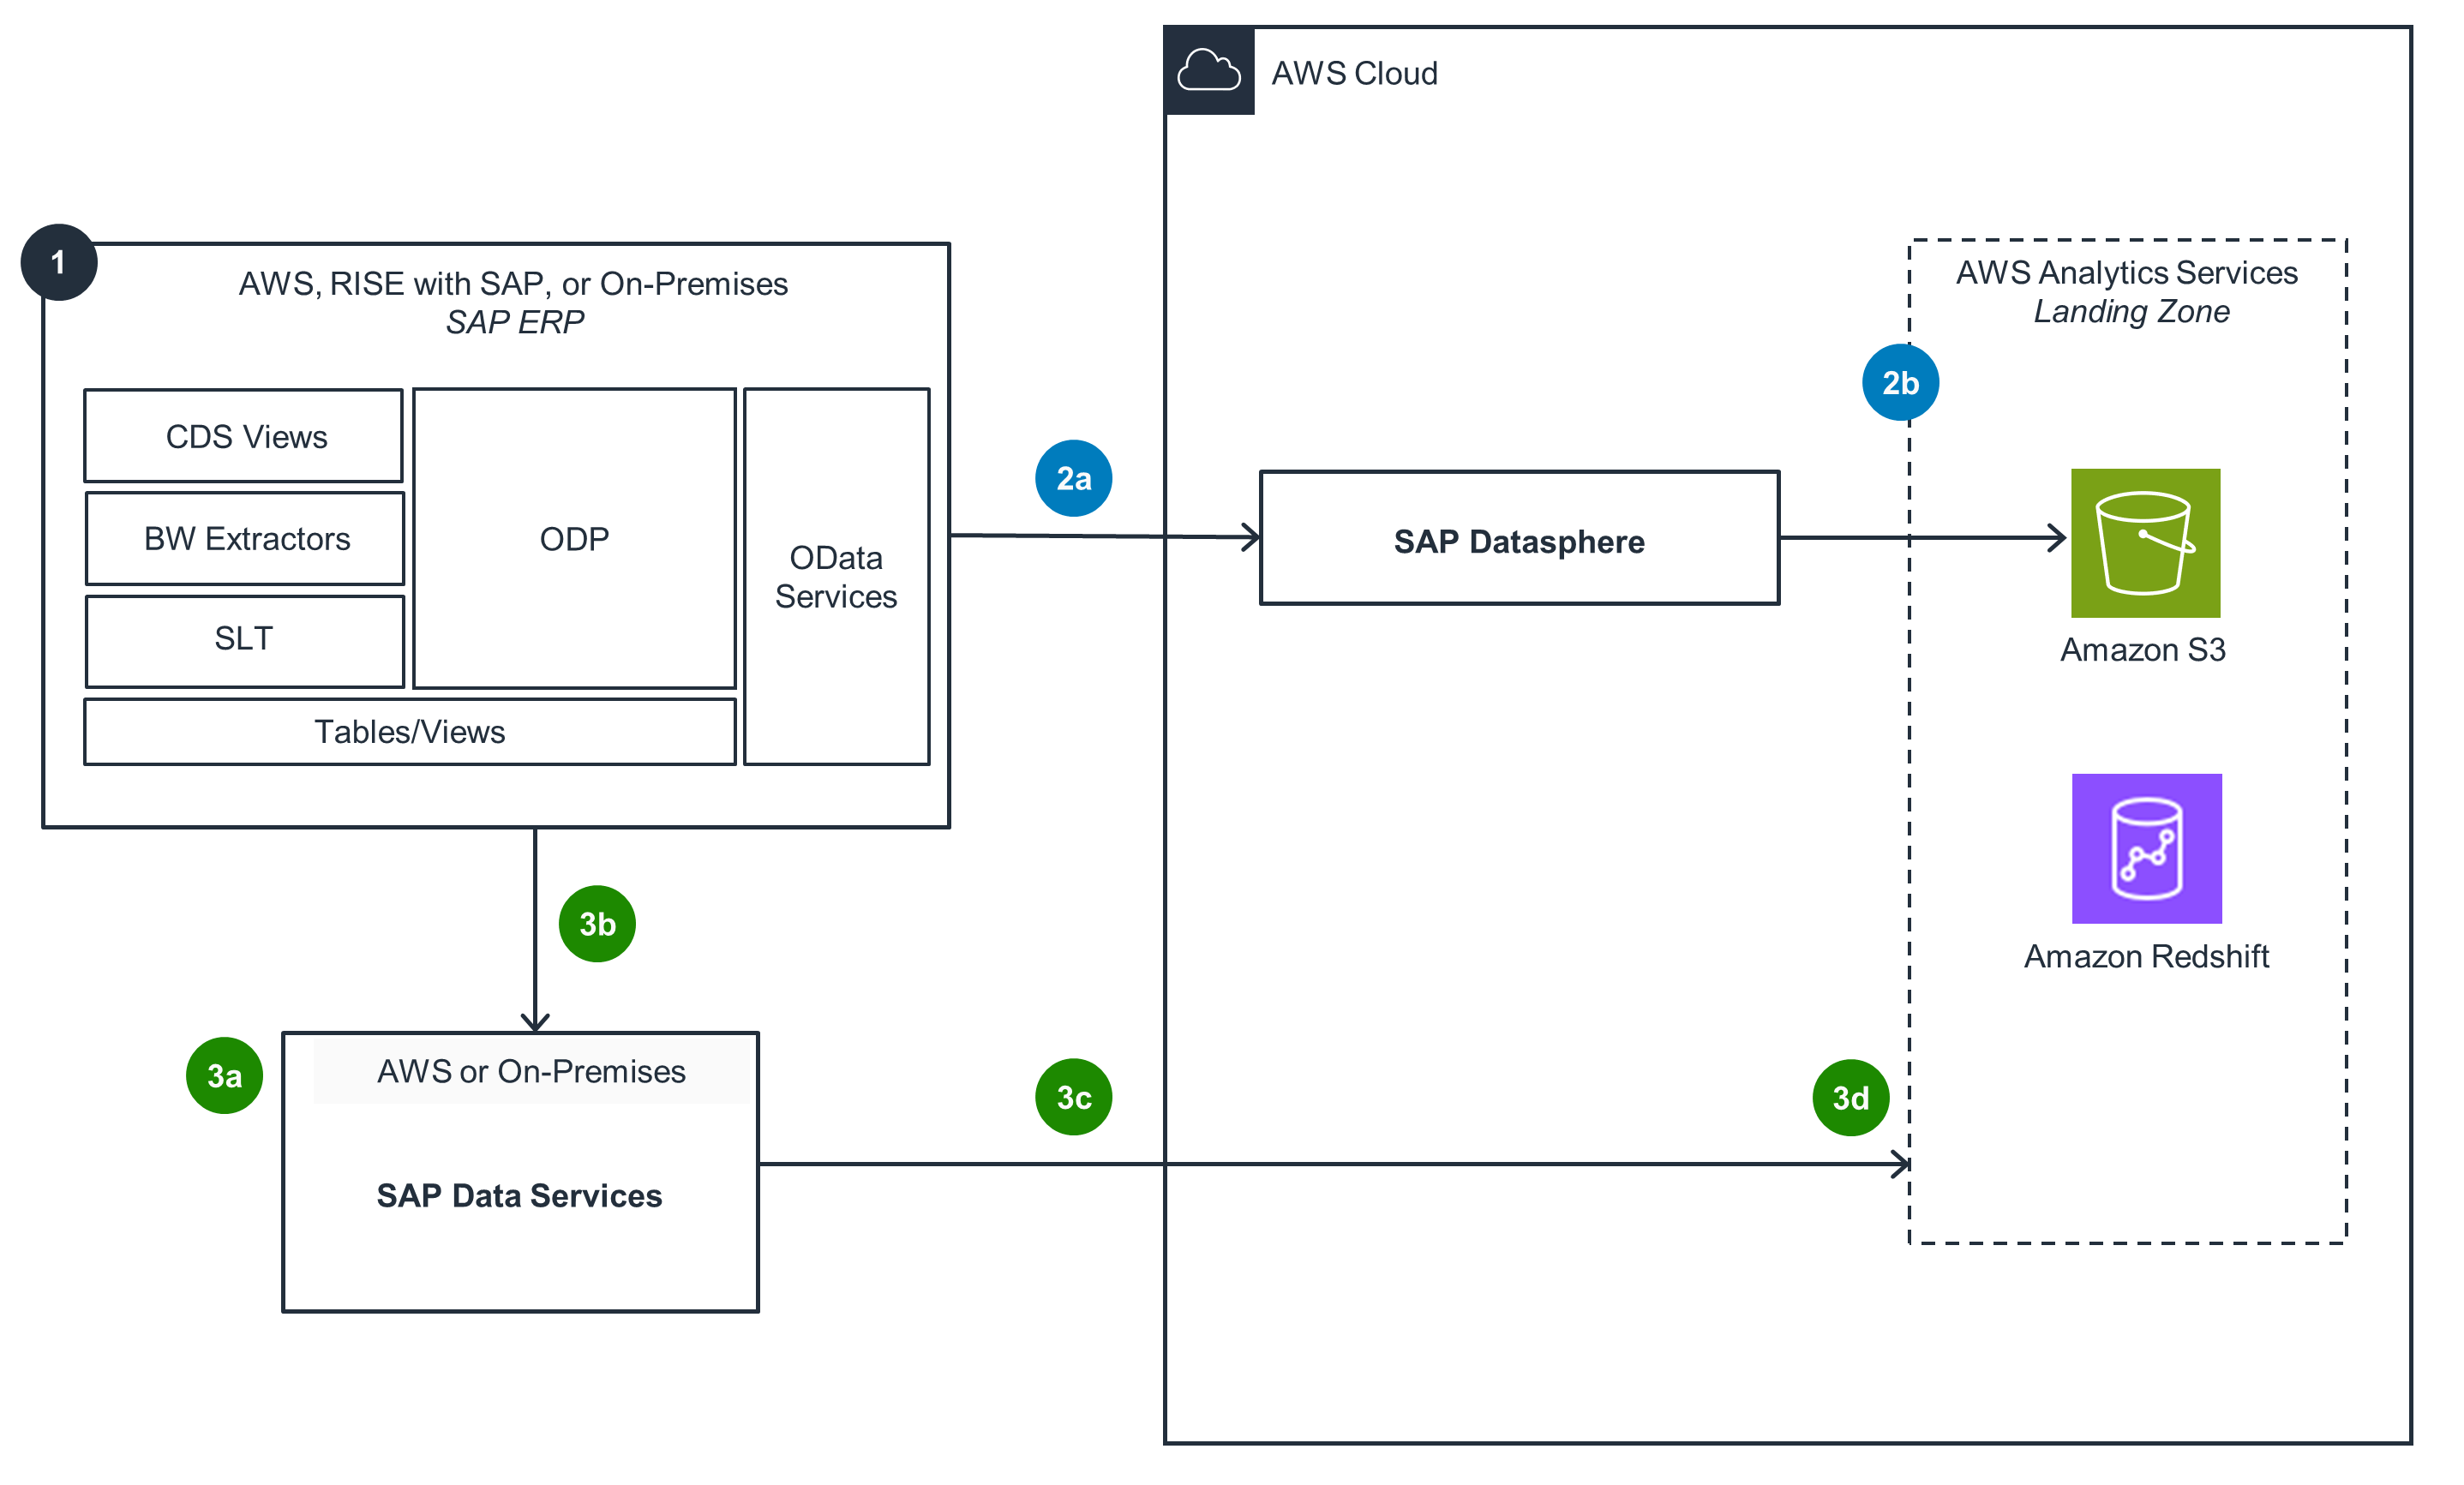Click the BW Extractors box
2464x1485 pixels.
point(245,538)
